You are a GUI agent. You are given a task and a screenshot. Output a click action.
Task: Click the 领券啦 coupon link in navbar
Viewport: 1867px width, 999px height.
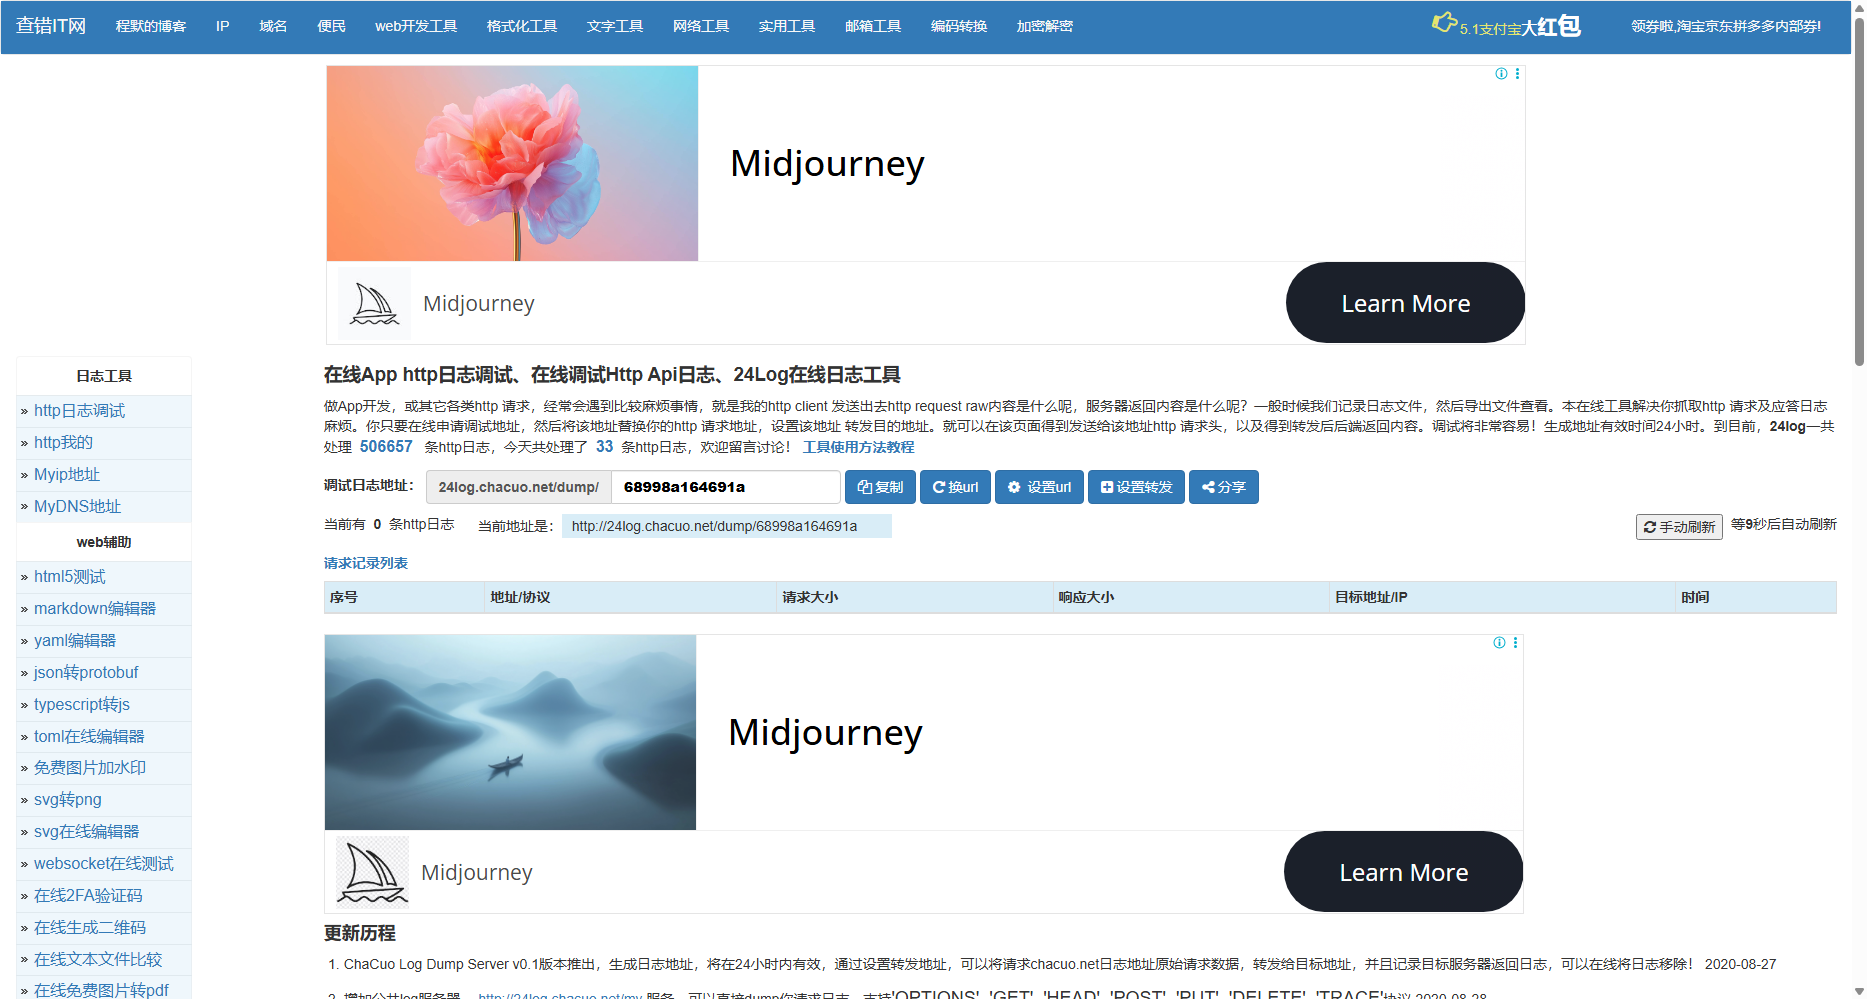click(x=1726, y=26)
